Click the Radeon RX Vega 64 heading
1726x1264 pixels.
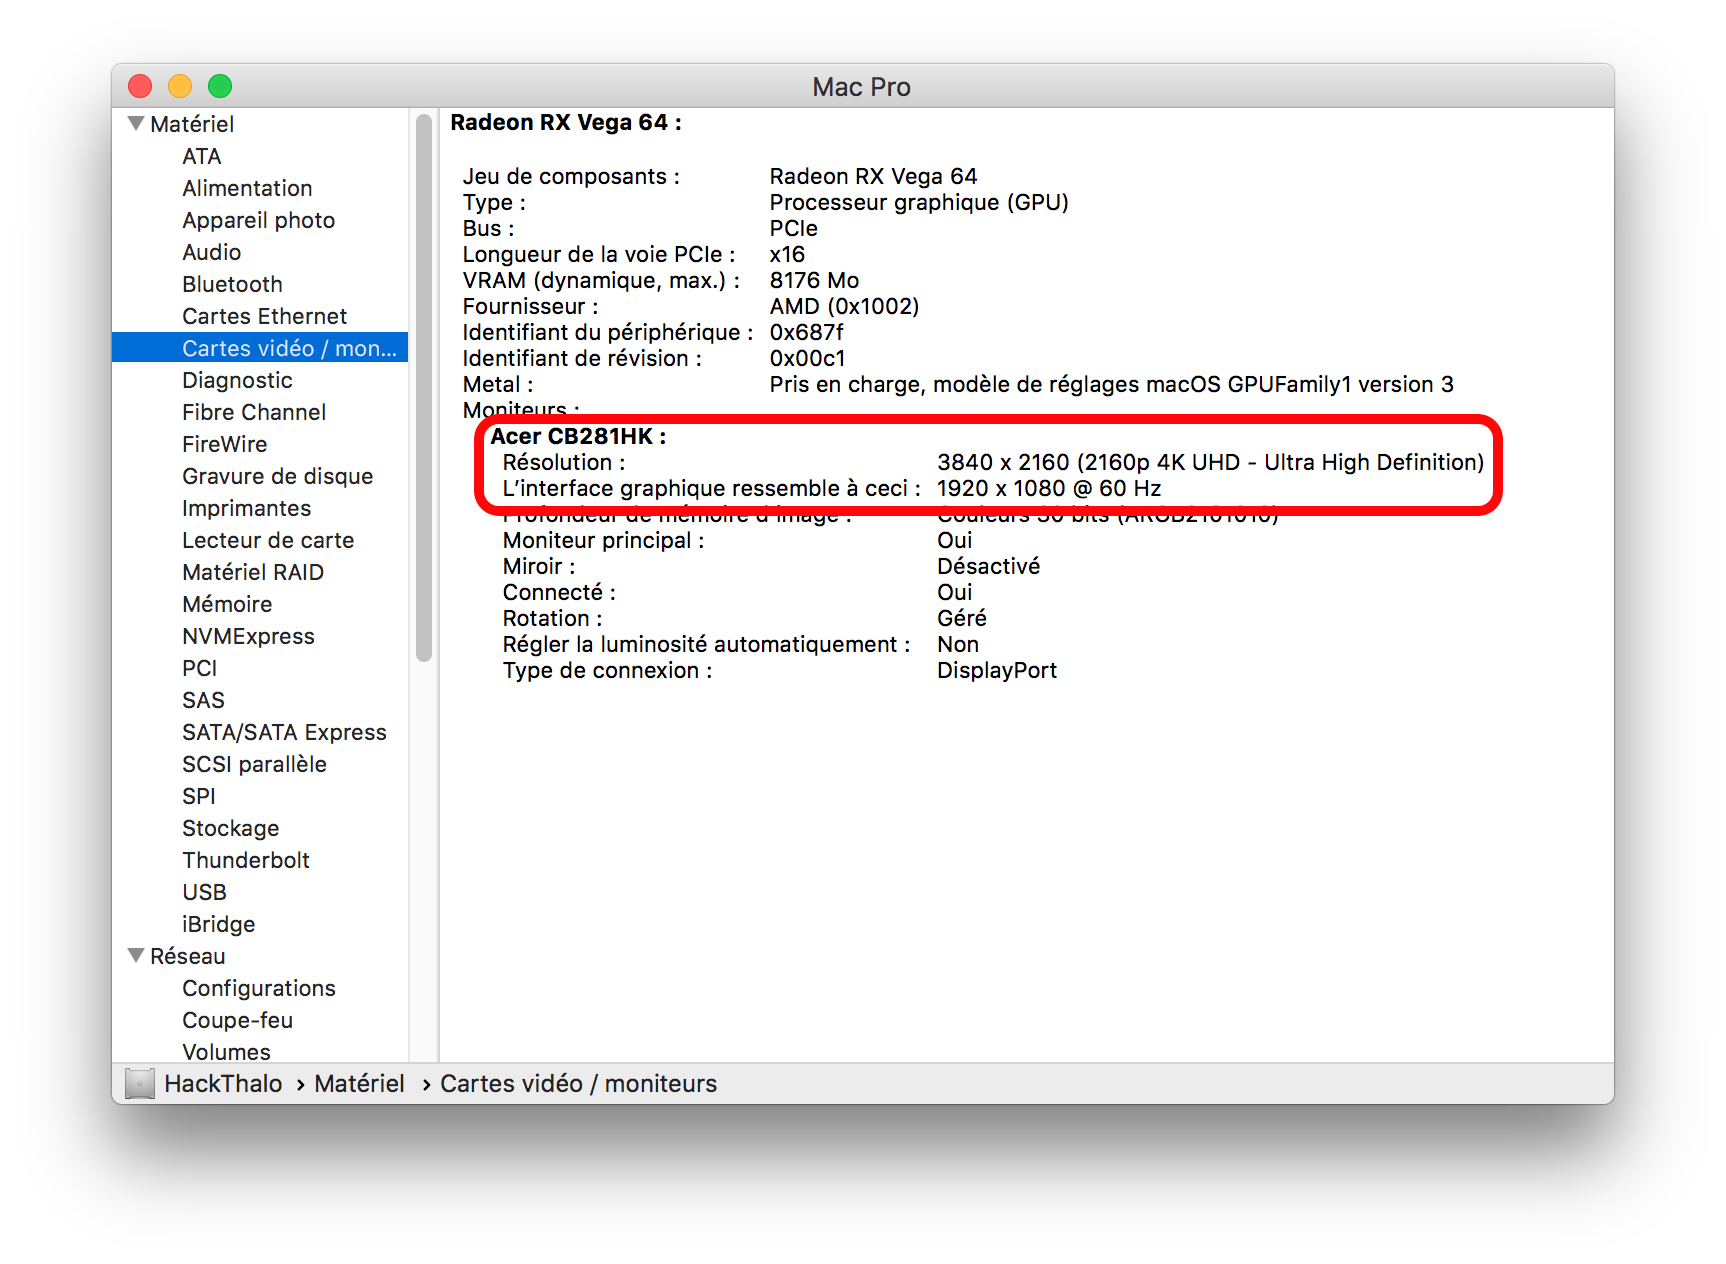tap(565, 122)
